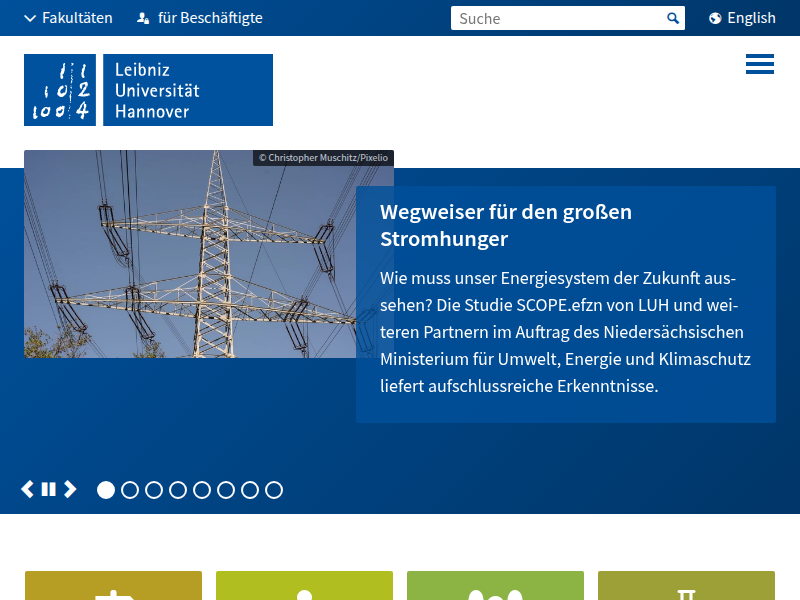Pause the slideshow

click(48, 489)
